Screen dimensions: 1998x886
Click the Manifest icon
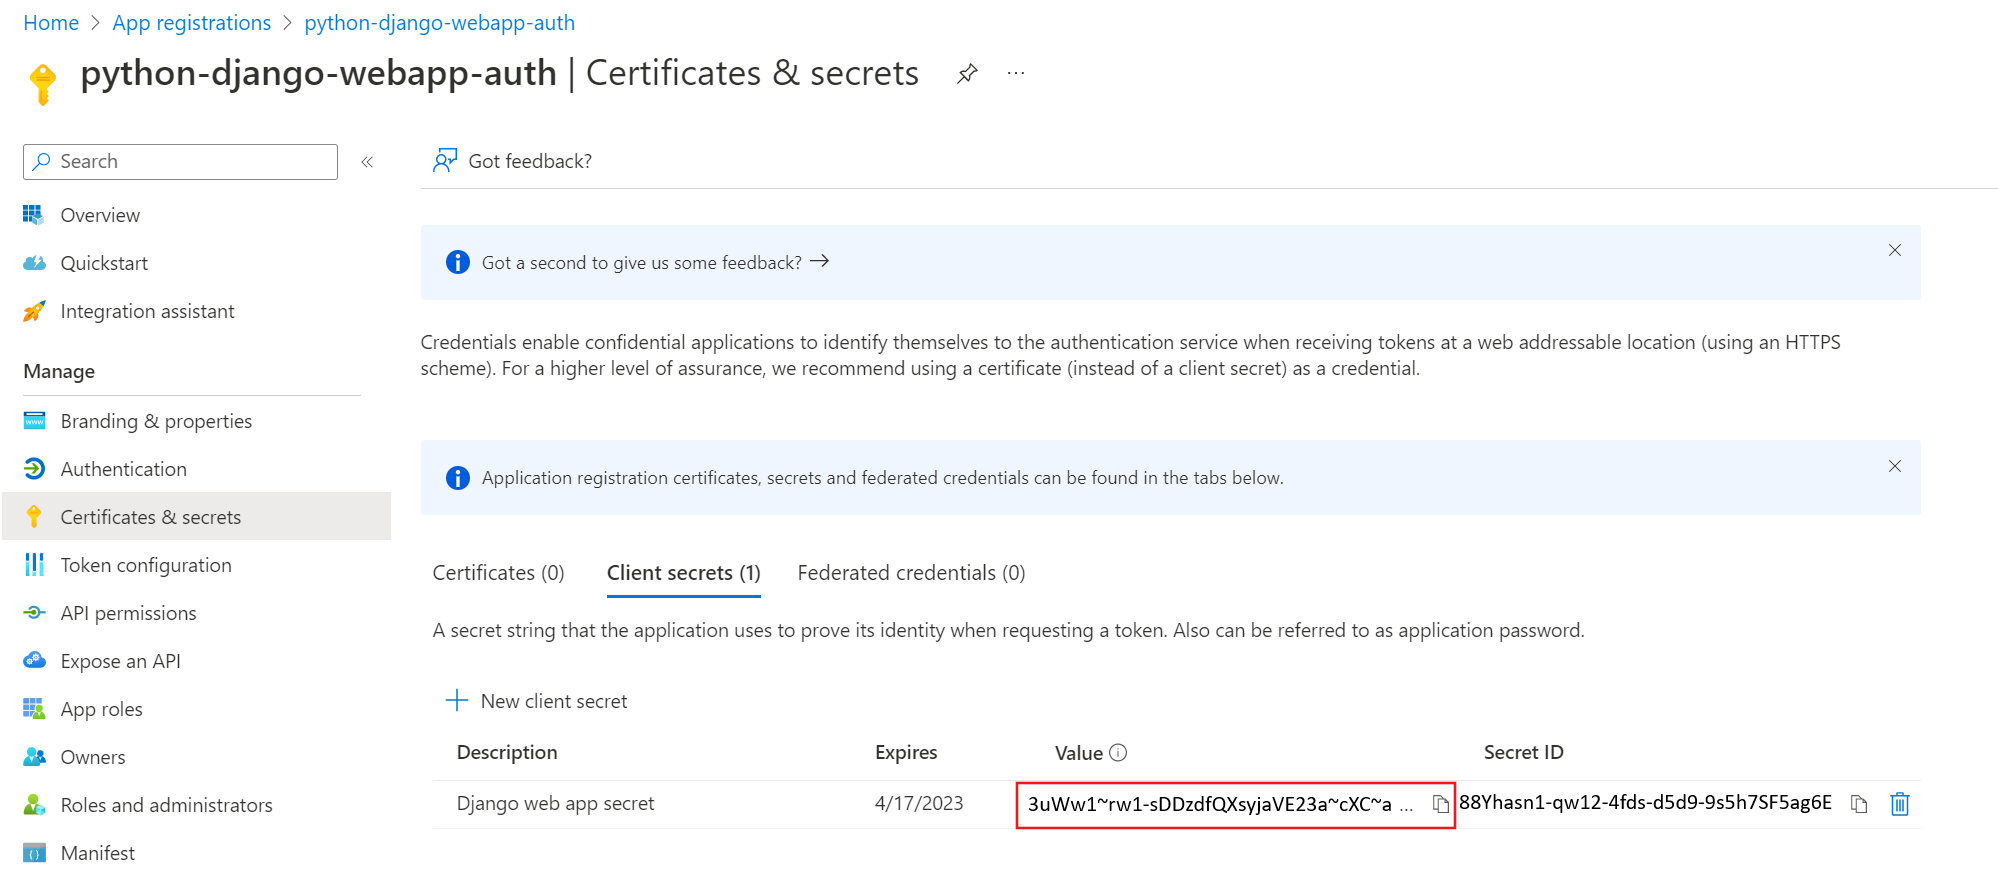pyautogui.click(x=34, y=853)
